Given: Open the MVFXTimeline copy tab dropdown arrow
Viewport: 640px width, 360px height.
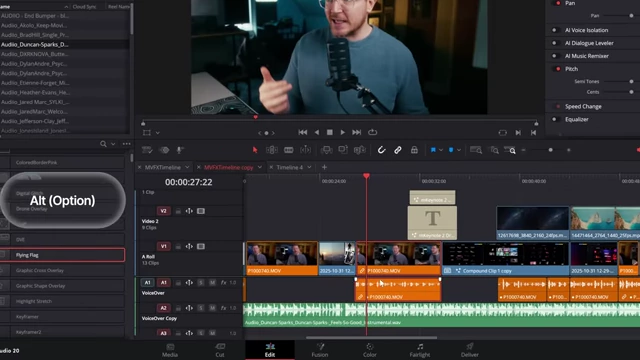Looking at the screenshot, I should pyautogui.click(x=260, y=167).
